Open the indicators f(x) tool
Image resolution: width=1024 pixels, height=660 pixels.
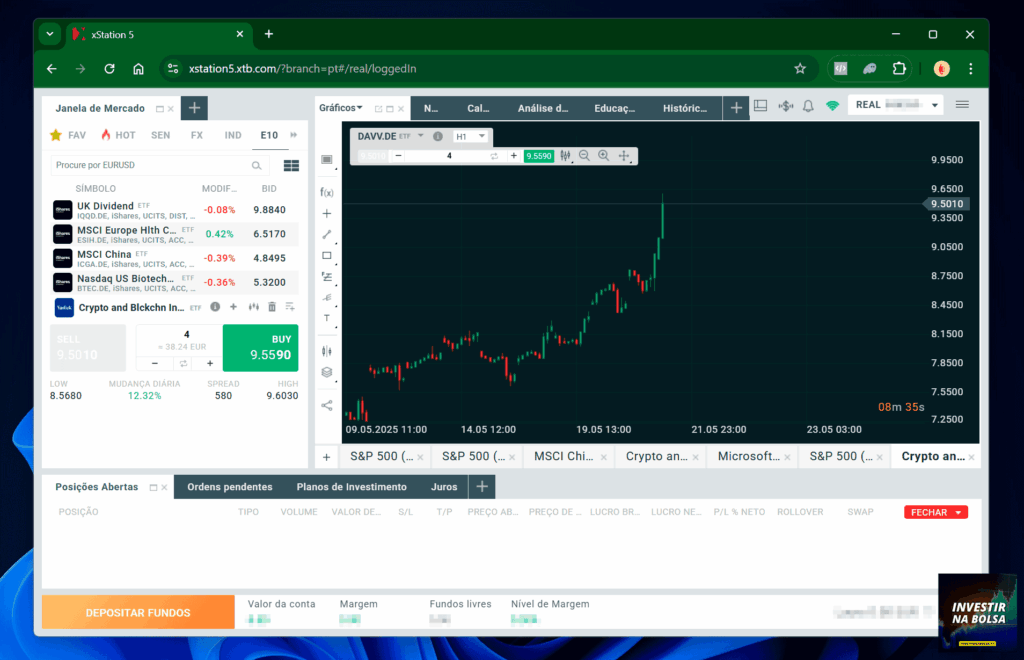(327, 192)
